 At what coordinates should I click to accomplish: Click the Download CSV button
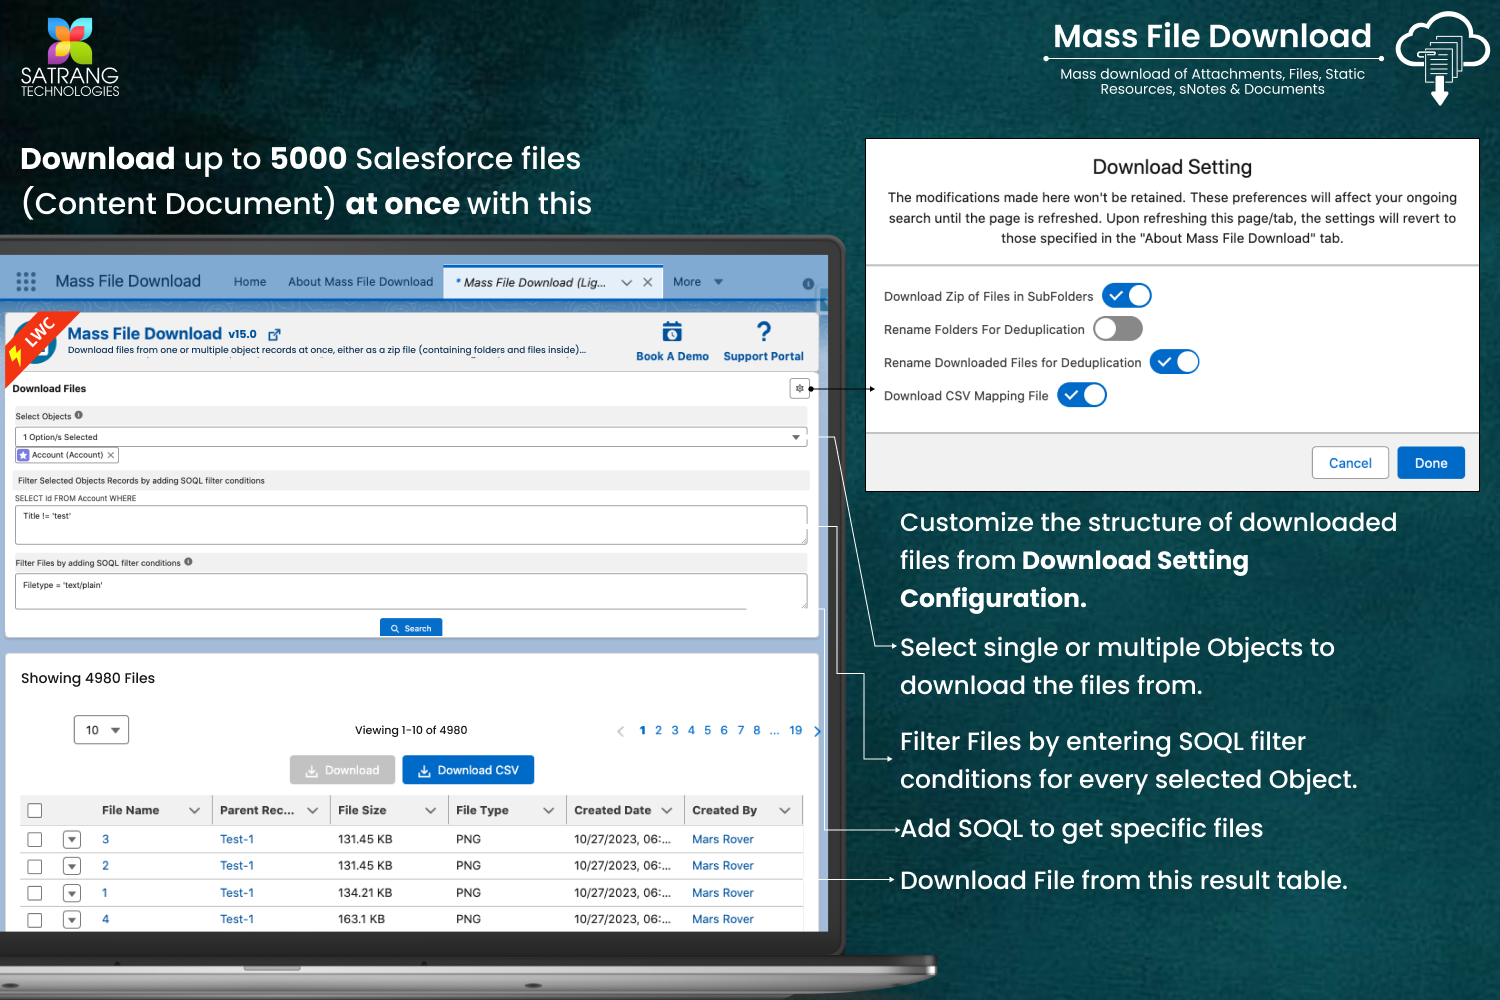[x=468, y=770]
